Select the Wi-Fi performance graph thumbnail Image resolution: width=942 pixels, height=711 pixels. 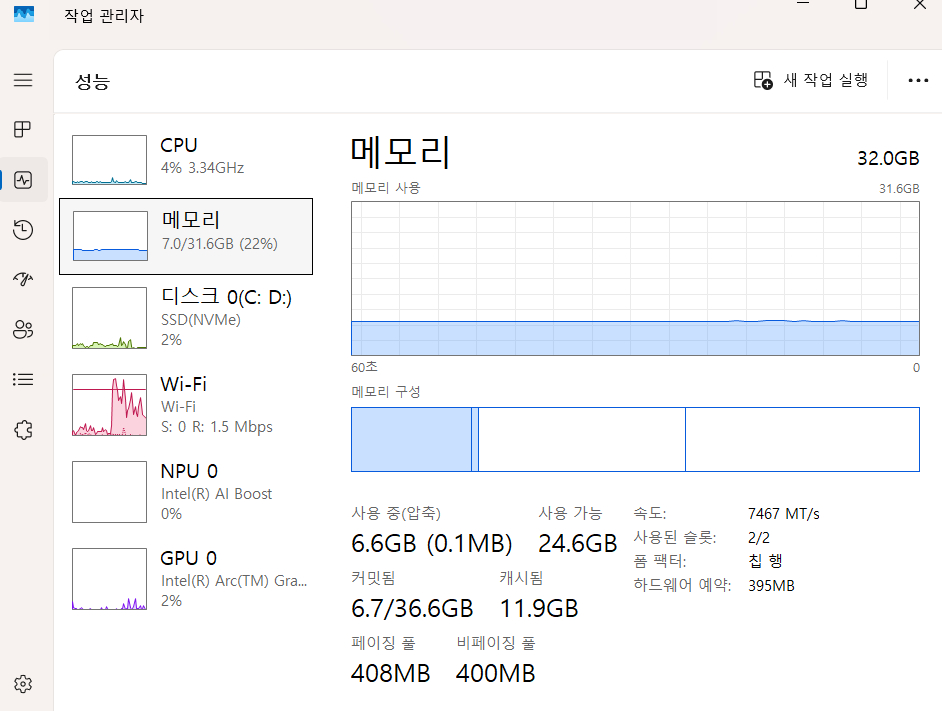click(x=108, y=405)
